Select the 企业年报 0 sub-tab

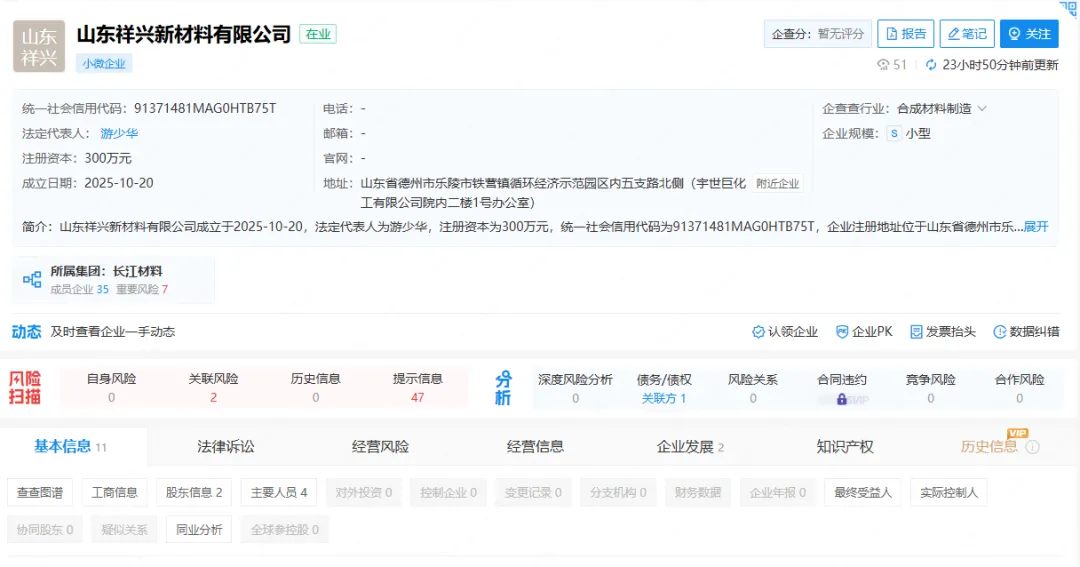(778, 493)
